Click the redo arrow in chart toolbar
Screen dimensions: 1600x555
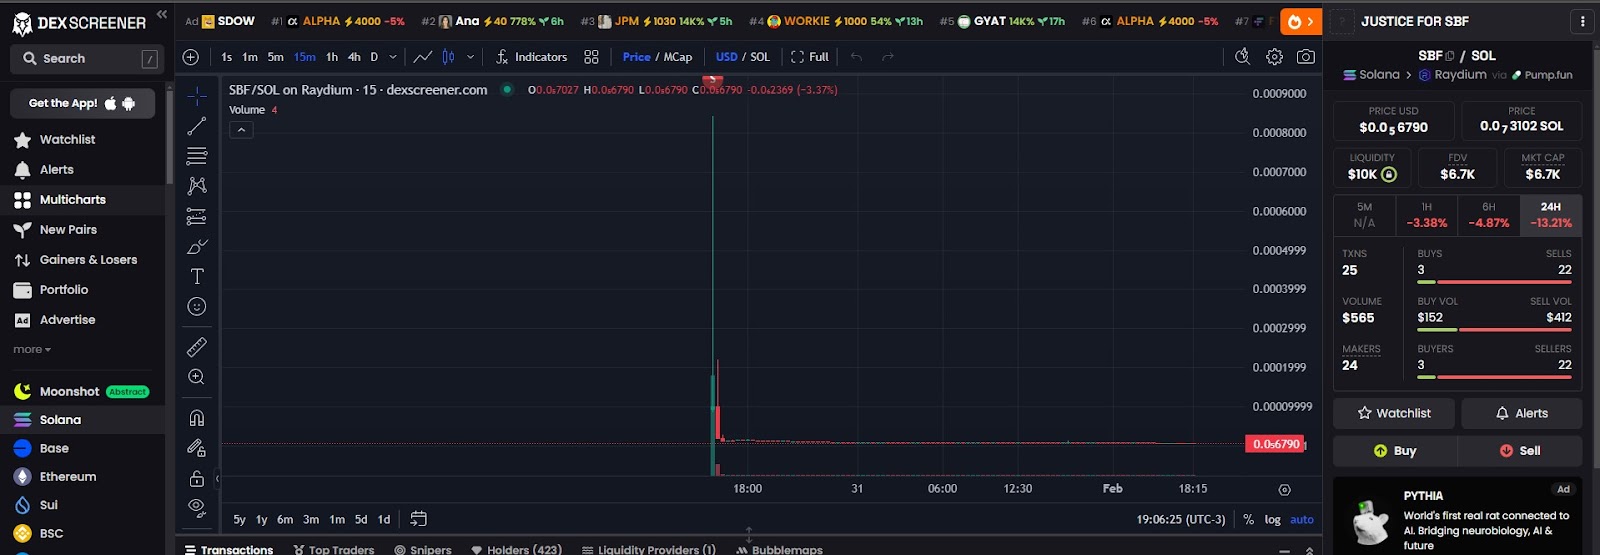pyautogui.click(x=888, y=57)
